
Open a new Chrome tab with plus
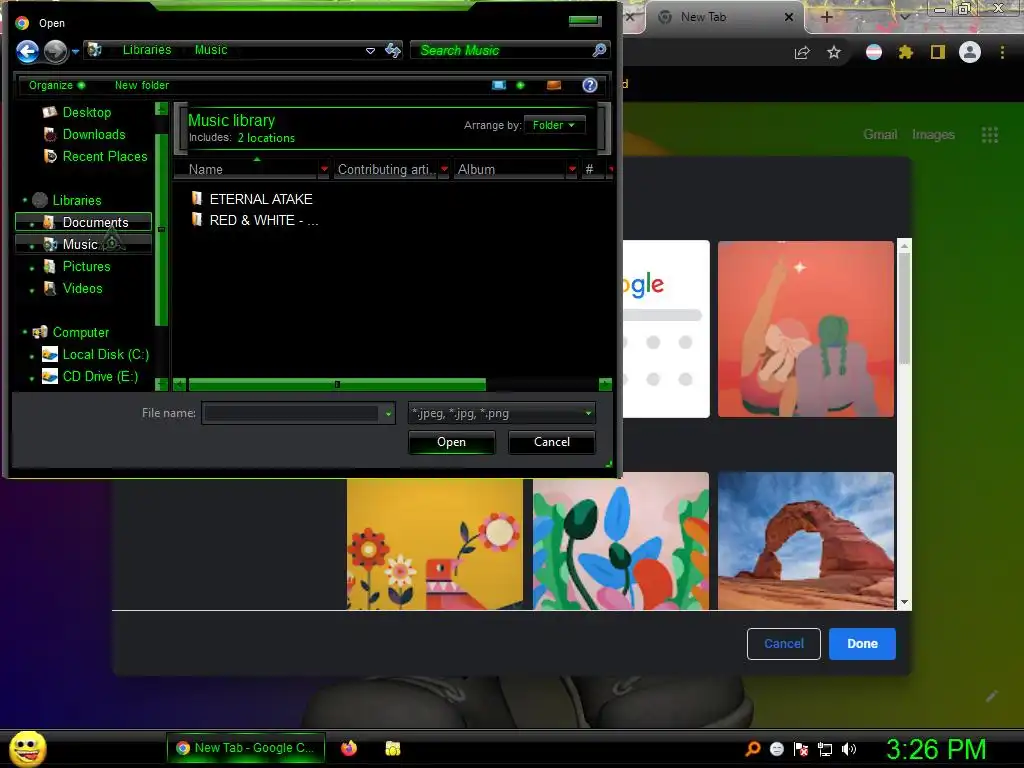click(x=826, y=17)
